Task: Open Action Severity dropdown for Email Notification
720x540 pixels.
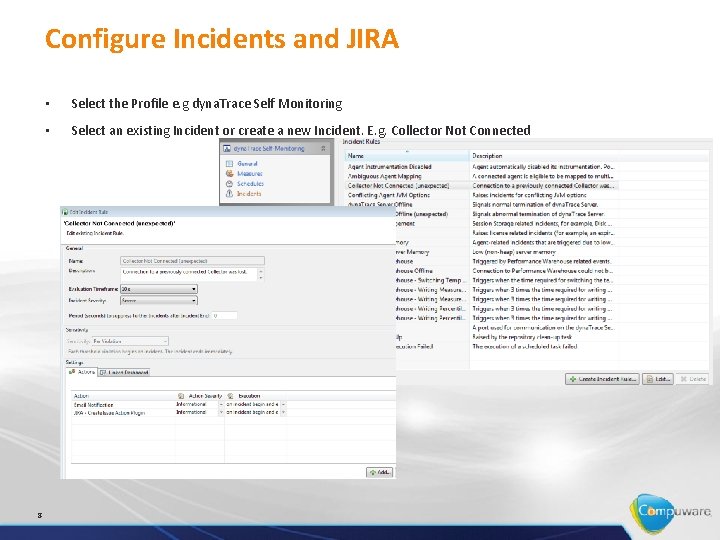Action: tap(221, 405)
